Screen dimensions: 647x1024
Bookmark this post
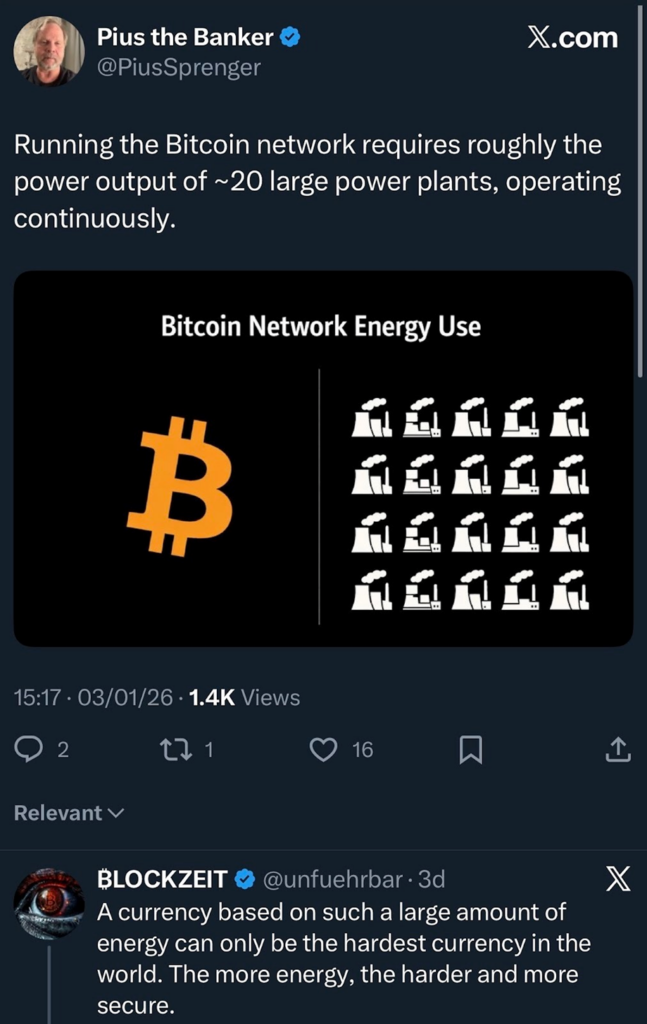[470, 749]
